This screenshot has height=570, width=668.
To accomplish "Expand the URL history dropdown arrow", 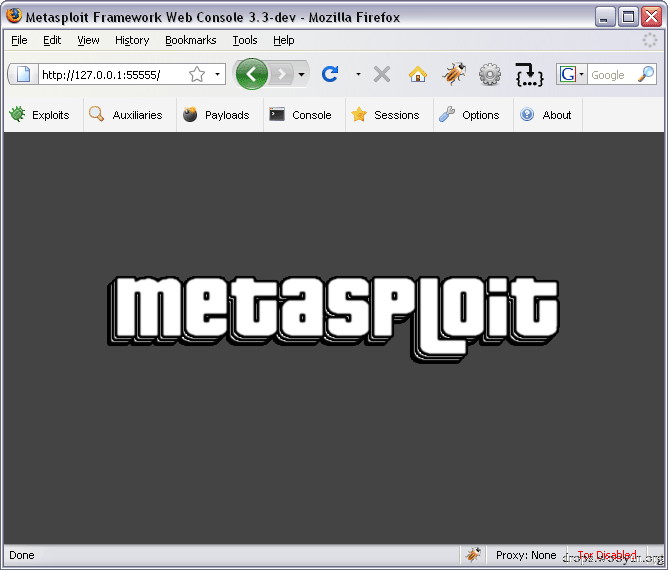I will 217,74.
